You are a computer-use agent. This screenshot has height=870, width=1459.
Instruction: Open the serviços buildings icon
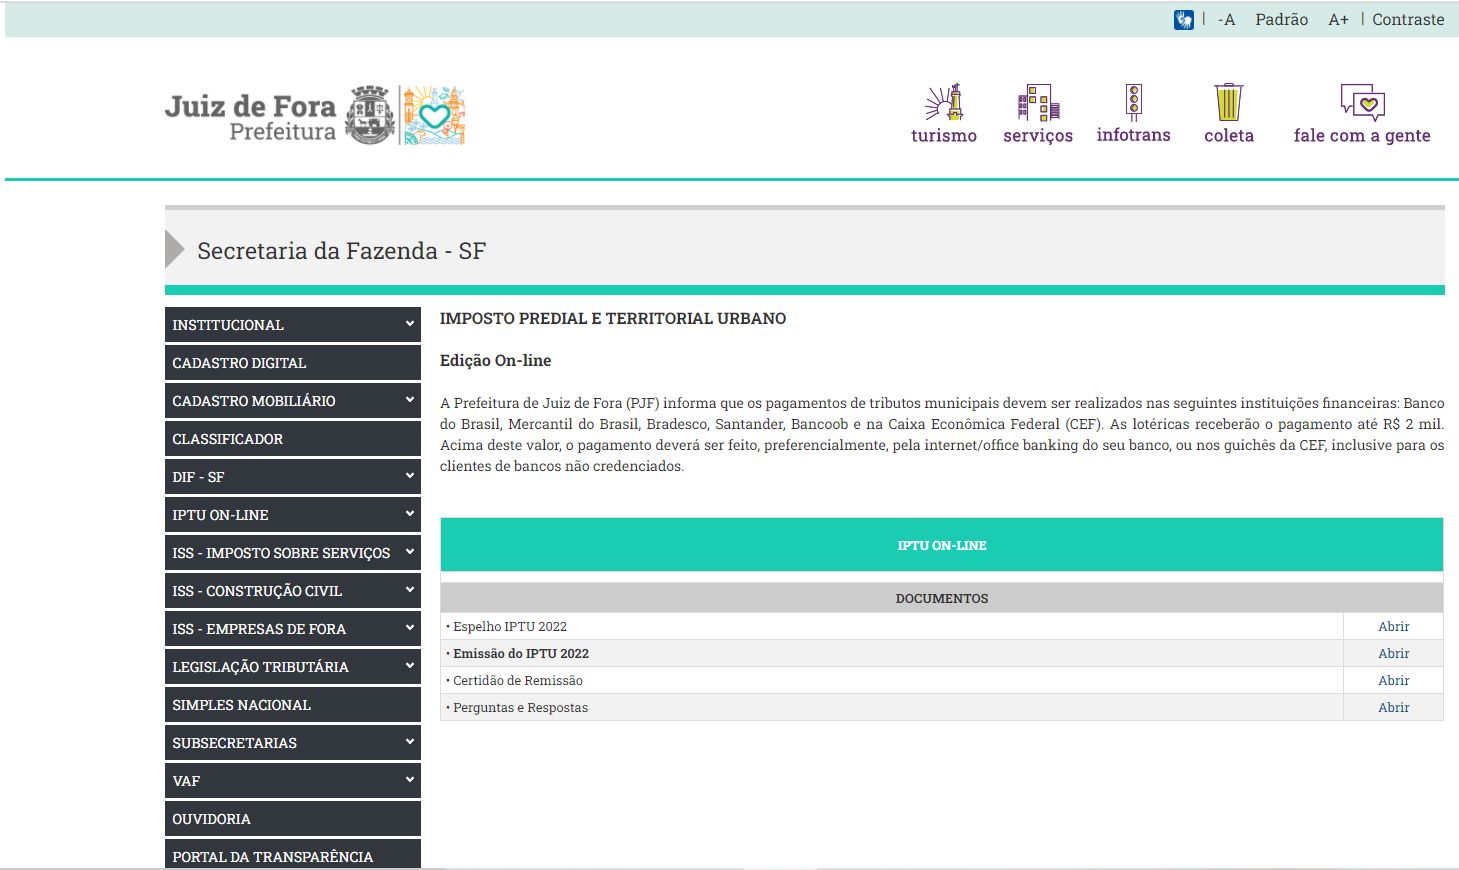[x=1038, y=102]
